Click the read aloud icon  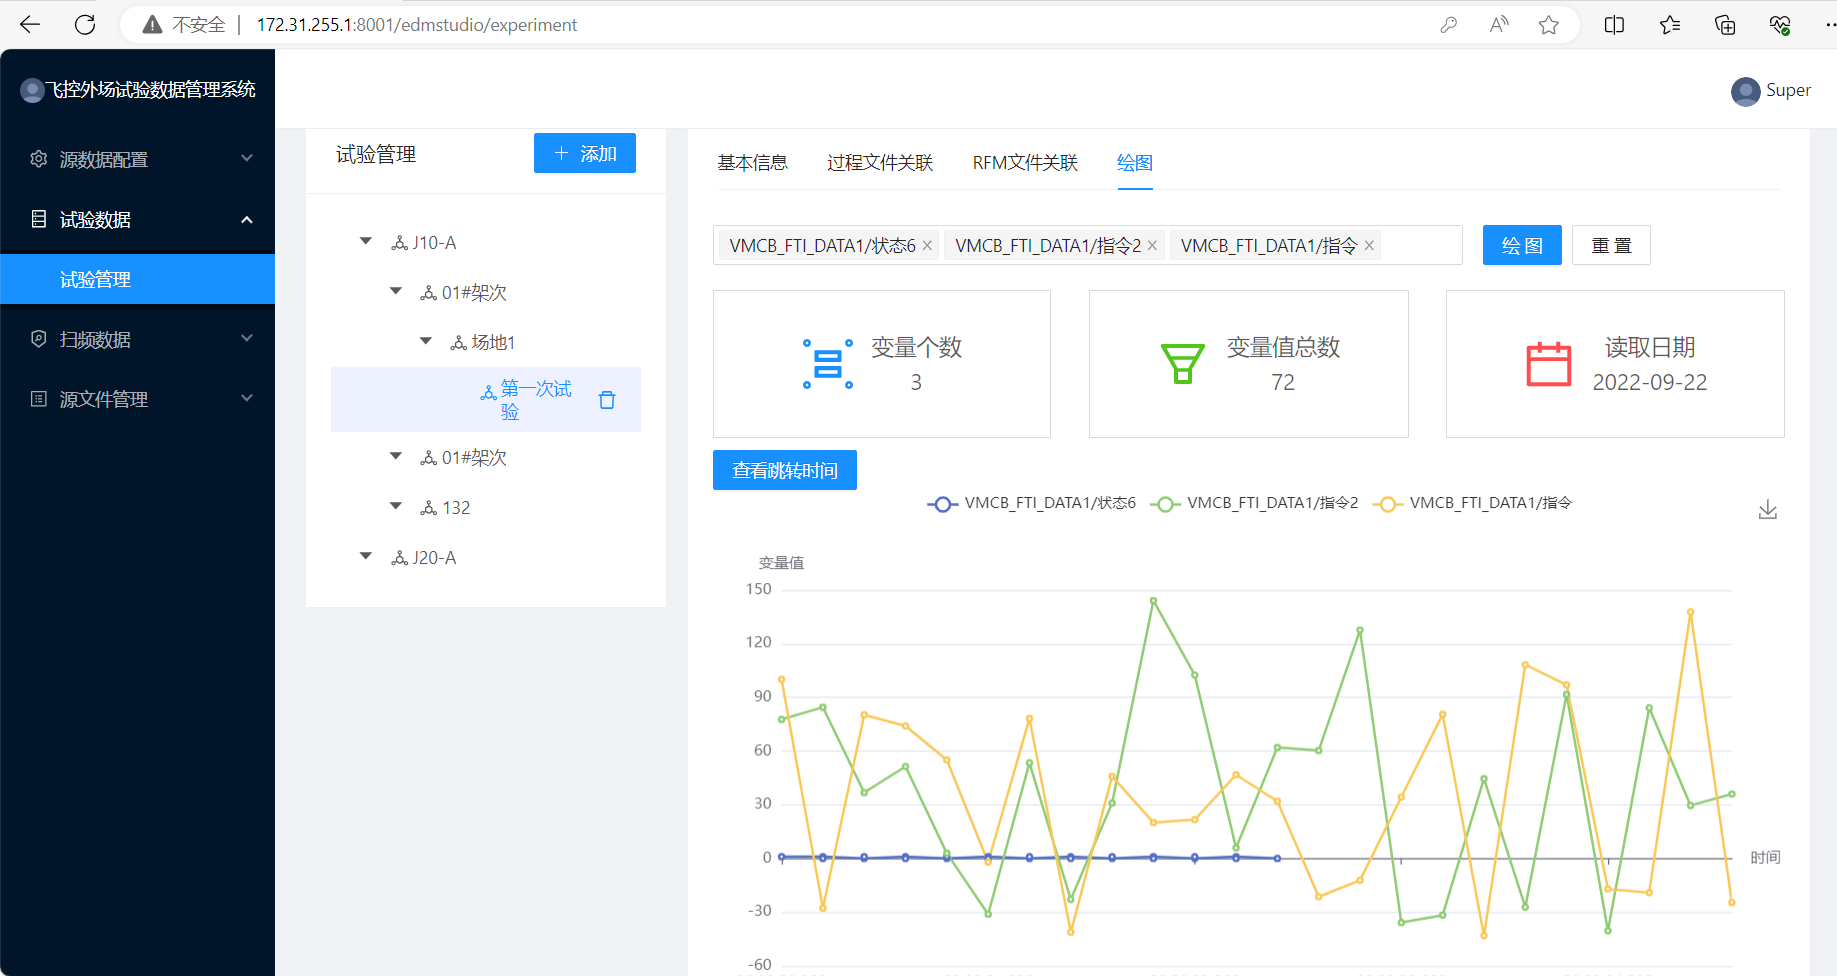(1498, 25)
